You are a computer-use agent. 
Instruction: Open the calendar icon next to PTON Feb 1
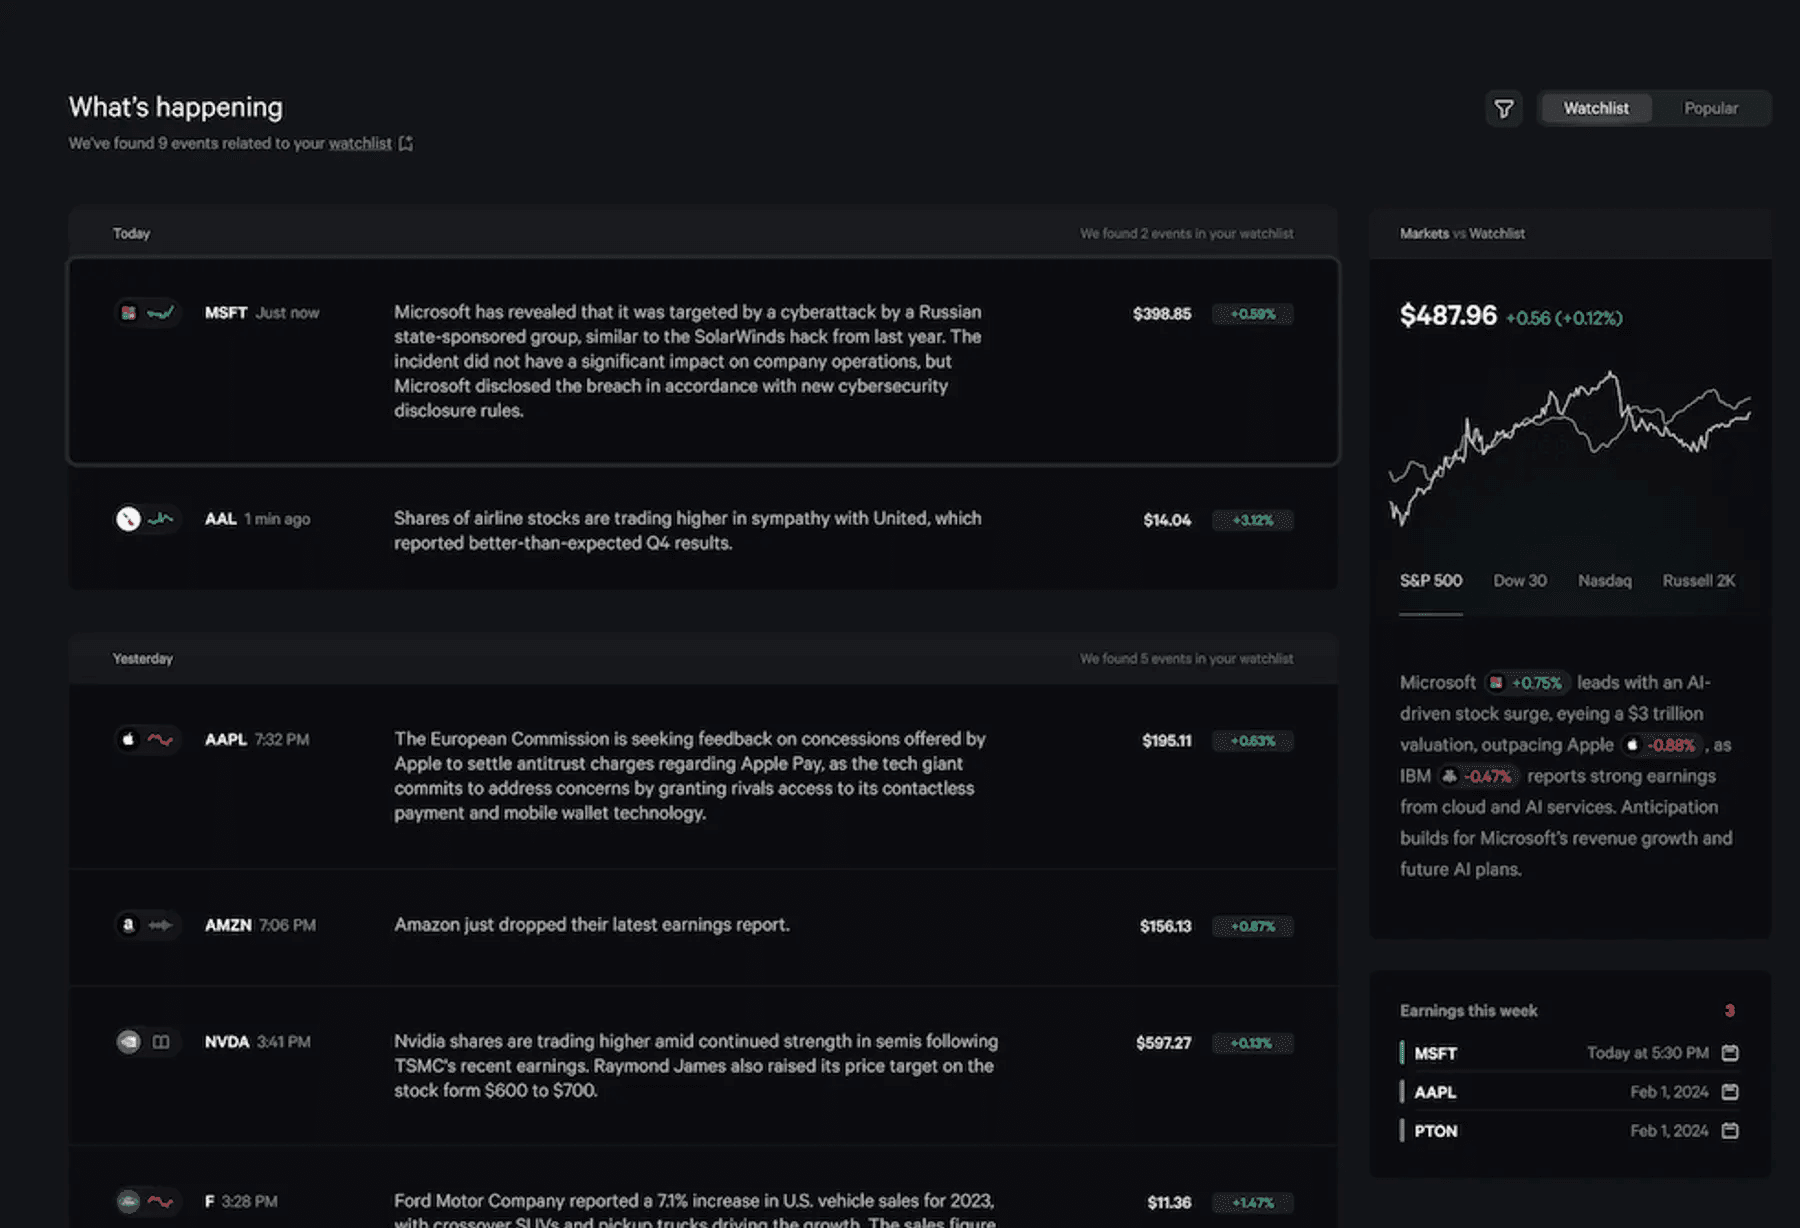click(x=1731, y=1130)
